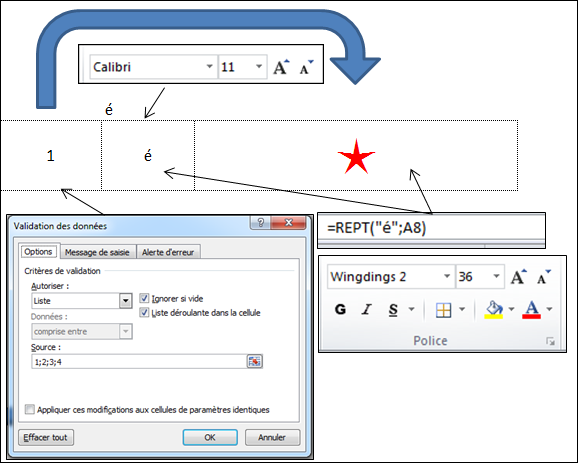Screen dimensions: 578x463
Task: Apply underline S formatting
Action: (x=393, y=309)
